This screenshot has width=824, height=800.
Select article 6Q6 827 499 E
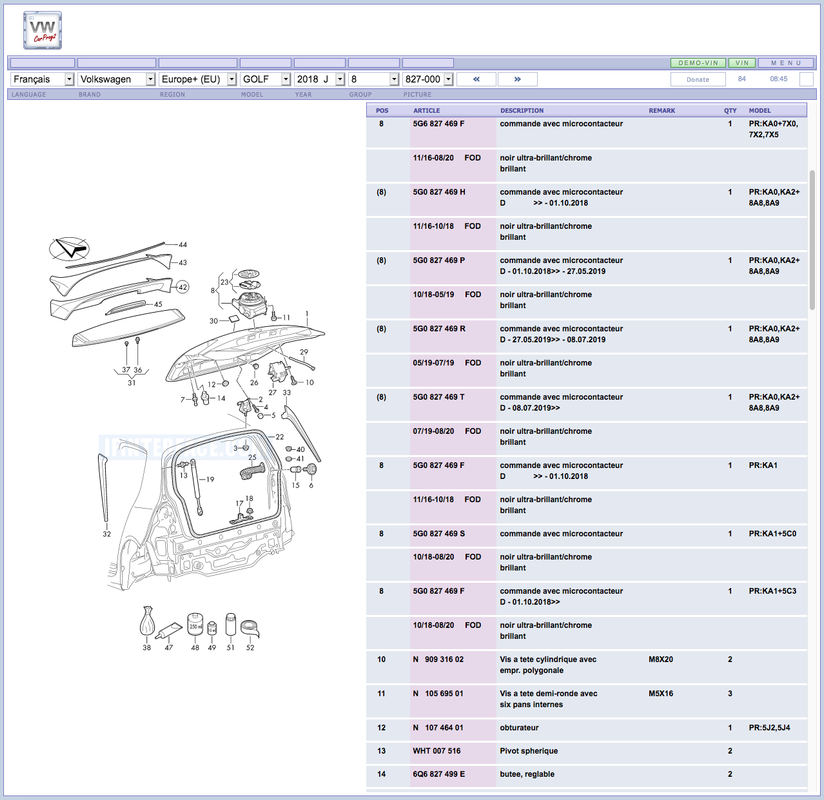coord(439,774)
